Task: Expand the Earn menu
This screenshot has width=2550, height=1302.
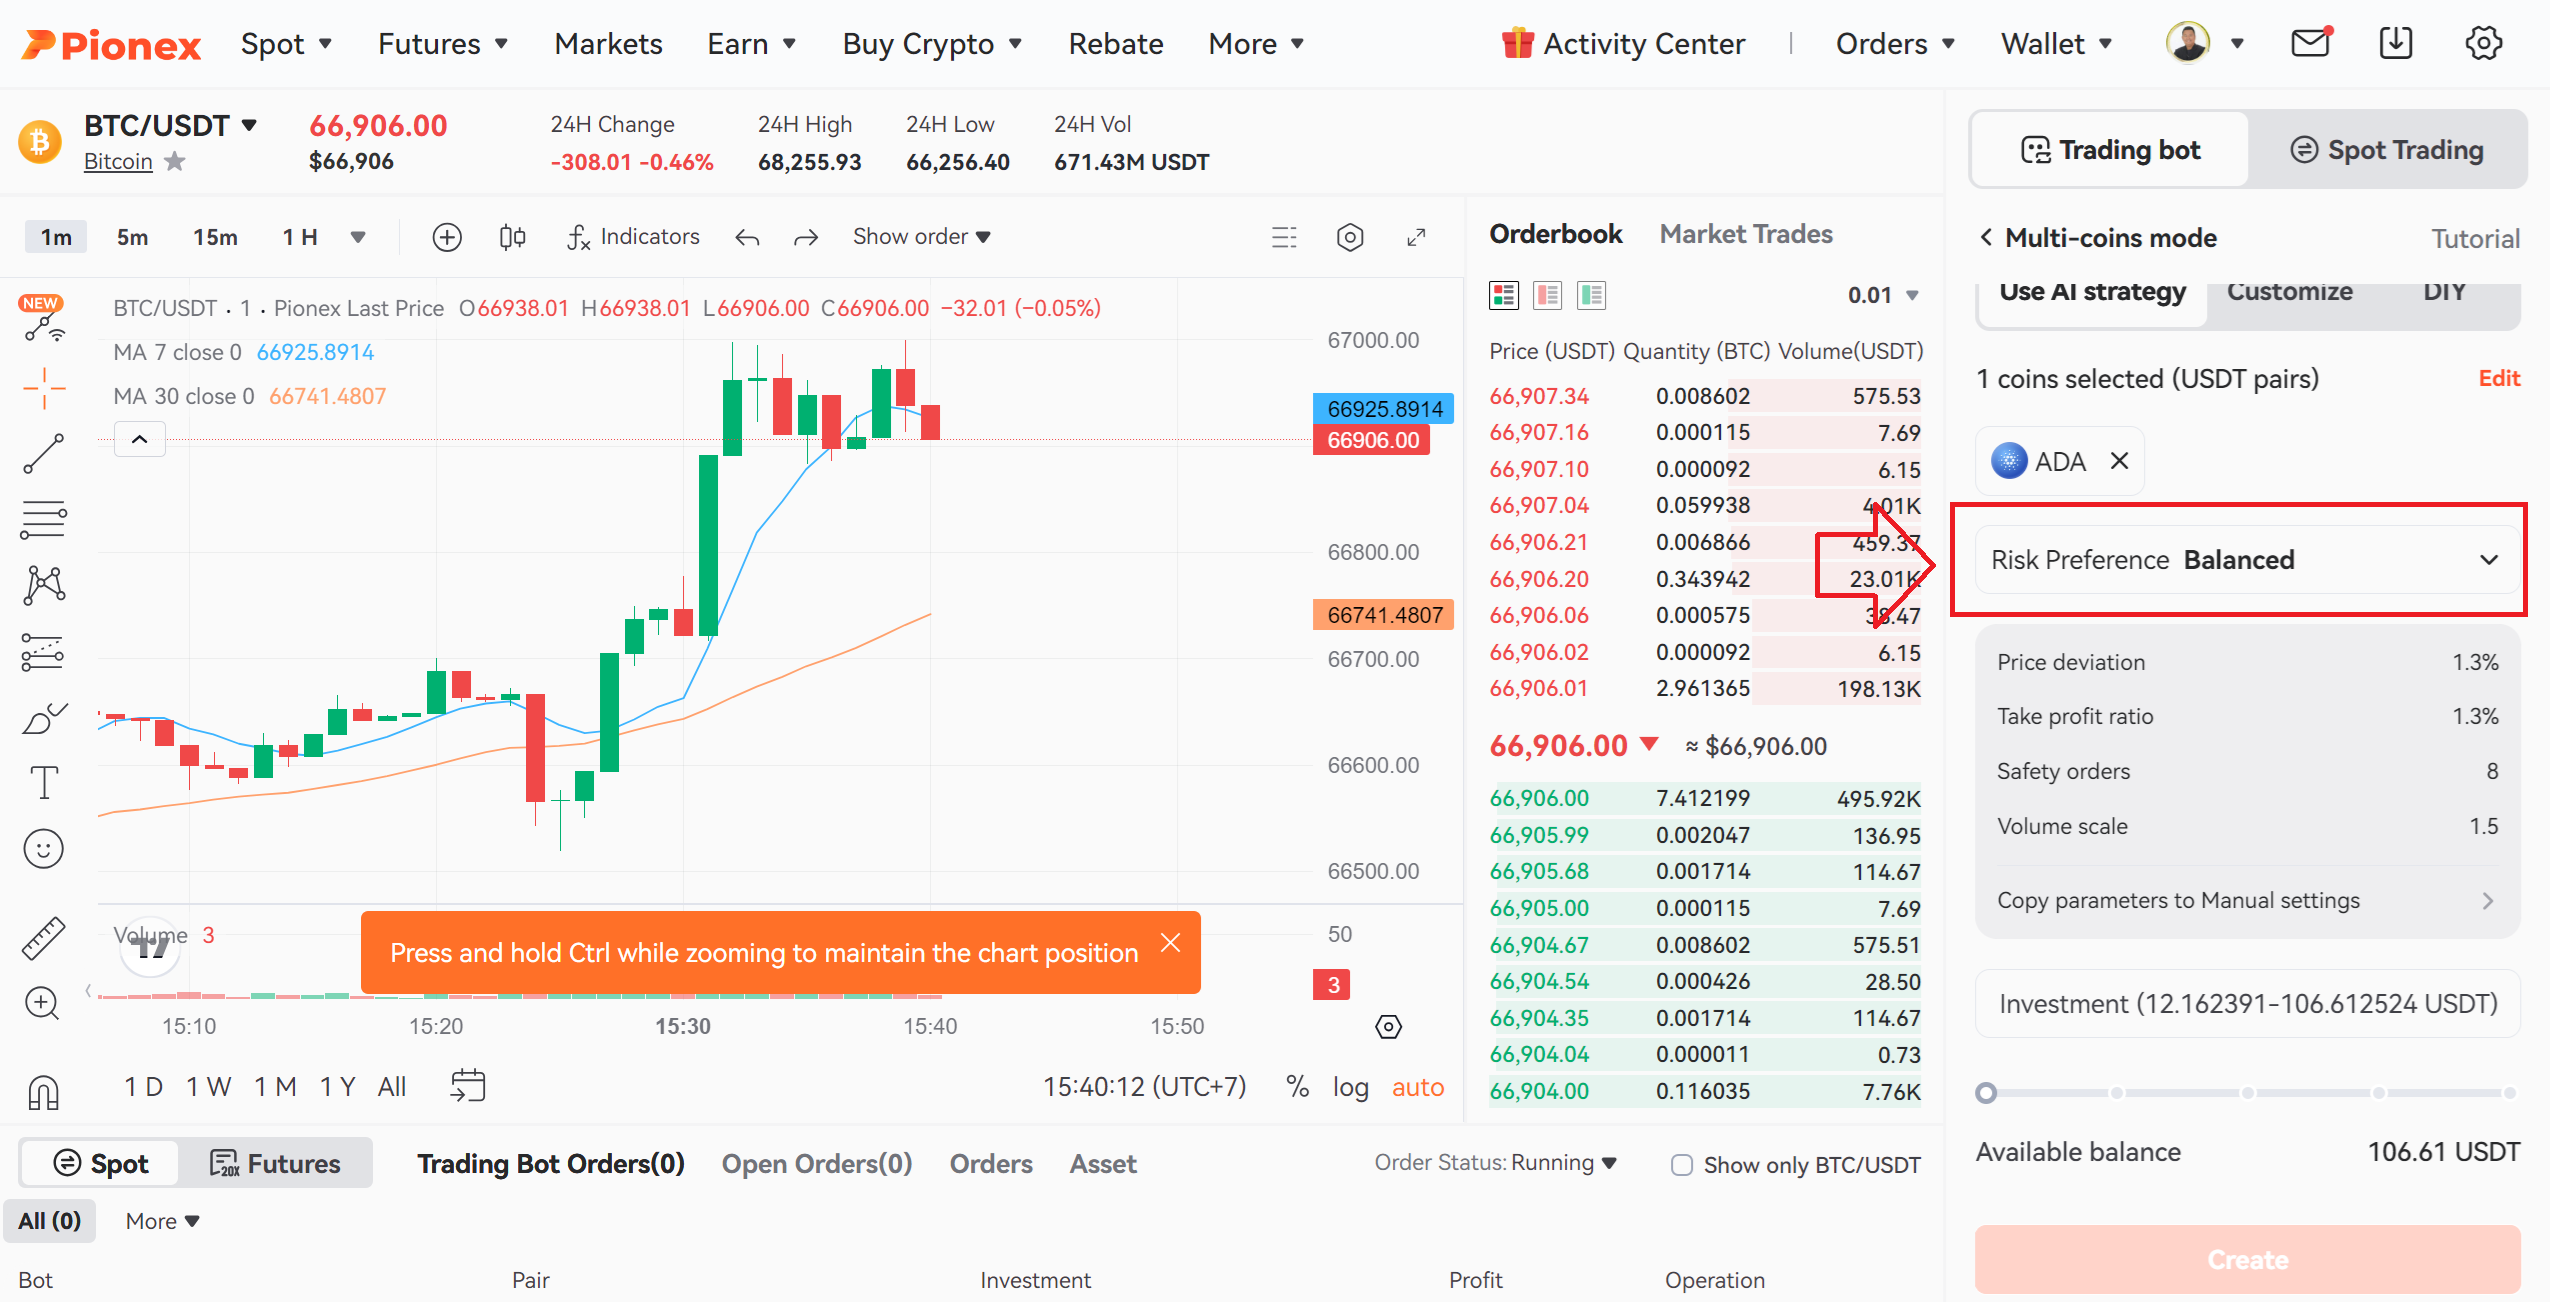Action: tap(751, 44)
